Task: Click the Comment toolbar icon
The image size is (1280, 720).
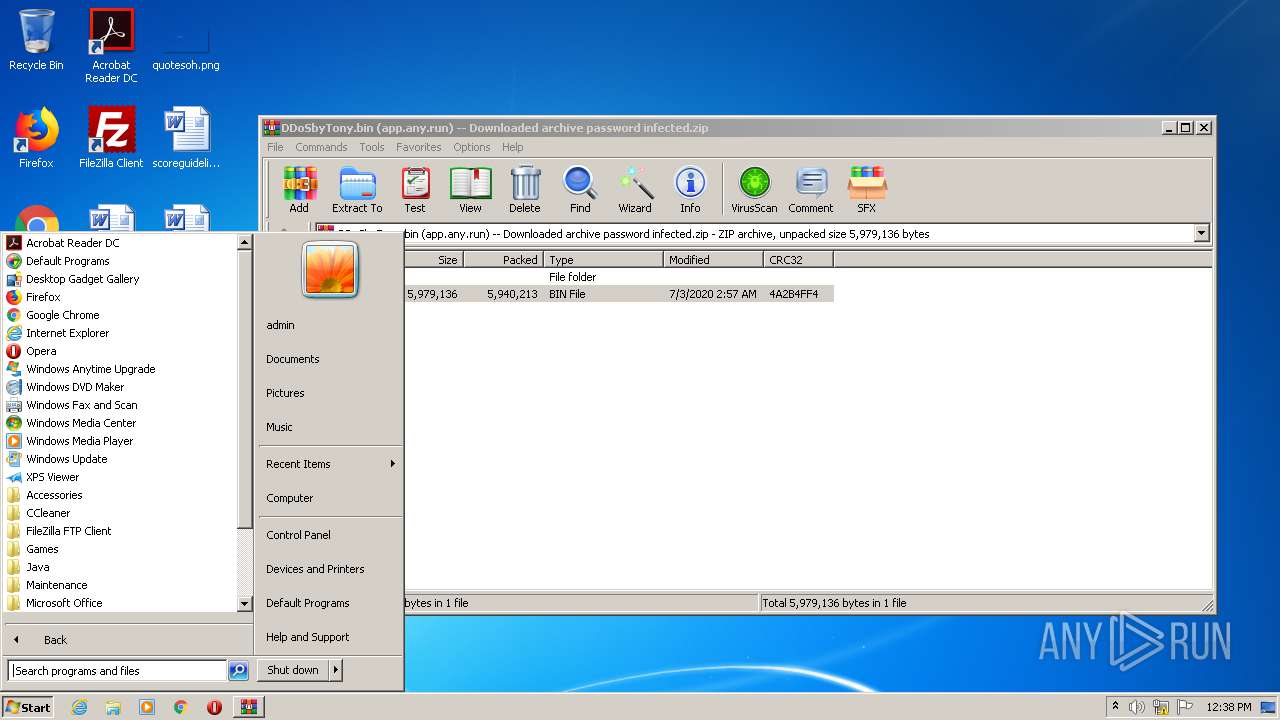Action: pyautogui.click(x=811, y=190)
